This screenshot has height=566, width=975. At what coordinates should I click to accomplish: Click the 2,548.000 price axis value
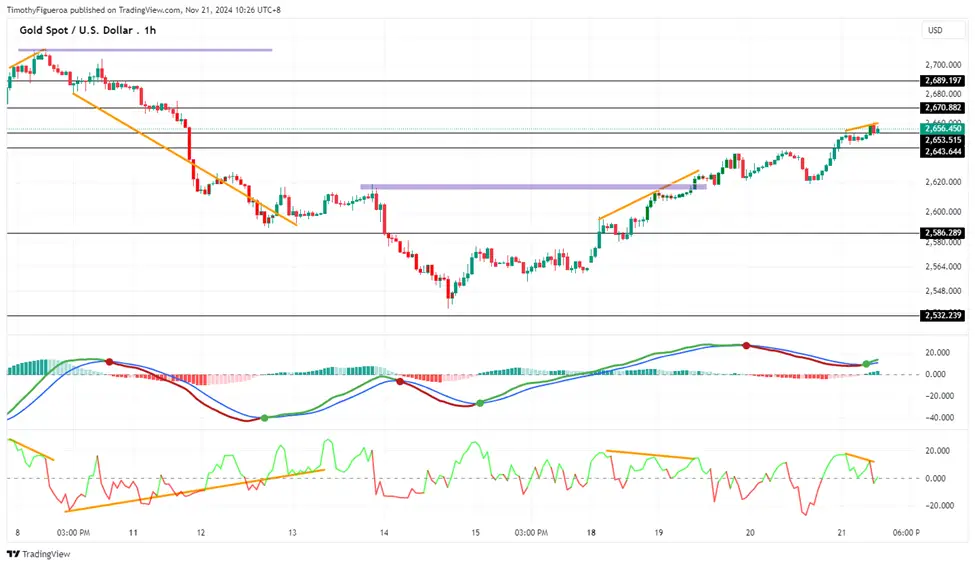click(x=943, y=291)
